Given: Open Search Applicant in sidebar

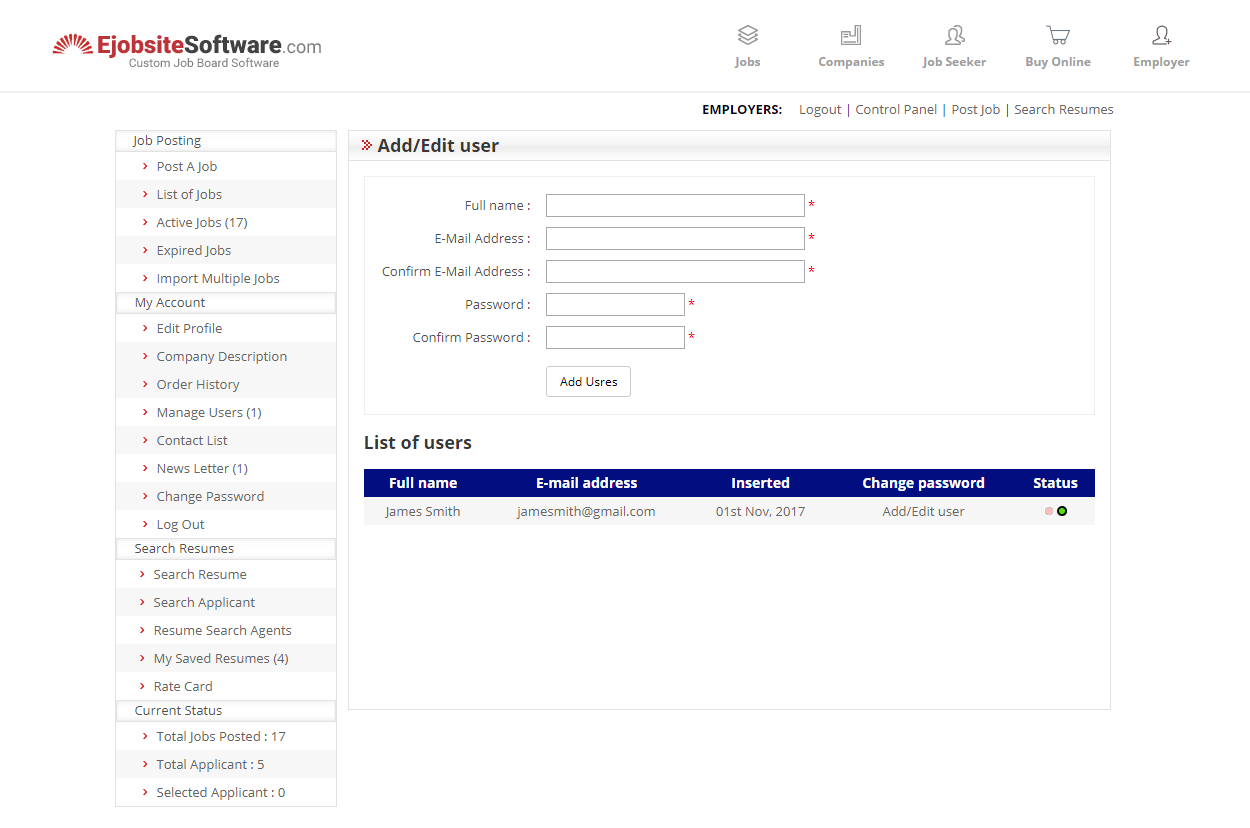Looking at the screenshot, I should [204, 603].
